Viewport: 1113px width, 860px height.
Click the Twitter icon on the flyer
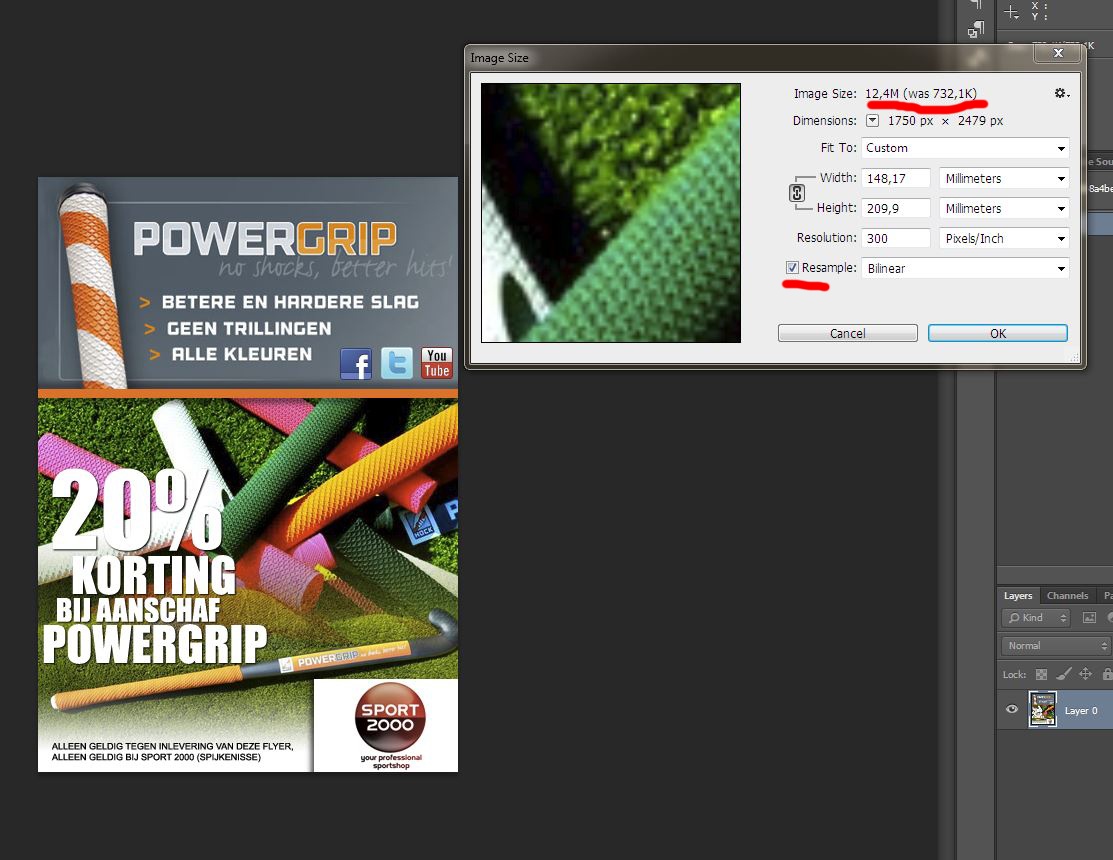click(x=397, y=363)
